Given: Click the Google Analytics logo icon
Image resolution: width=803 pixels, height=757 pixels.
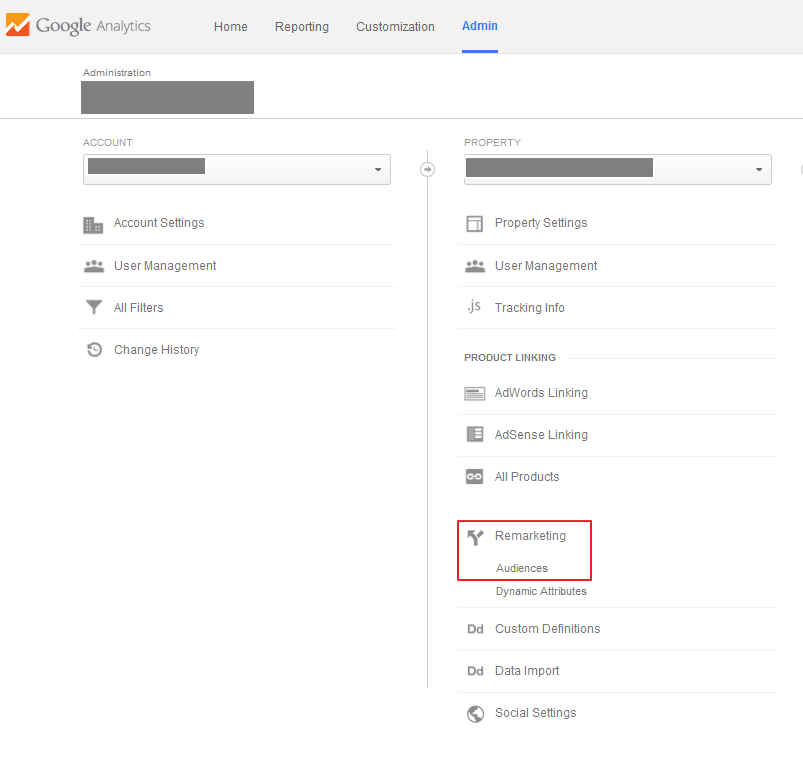Looking at the screenshot, I should (x=17, y=25).
